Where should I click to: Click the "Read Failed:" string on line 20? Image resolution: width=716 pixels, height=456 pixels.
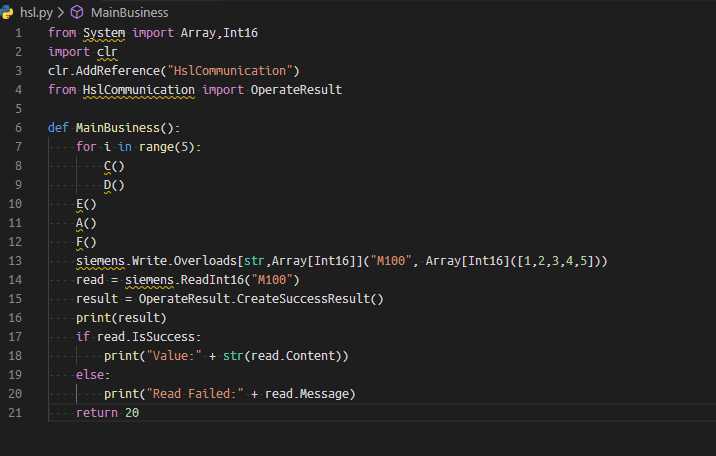[x=195, y=394]
